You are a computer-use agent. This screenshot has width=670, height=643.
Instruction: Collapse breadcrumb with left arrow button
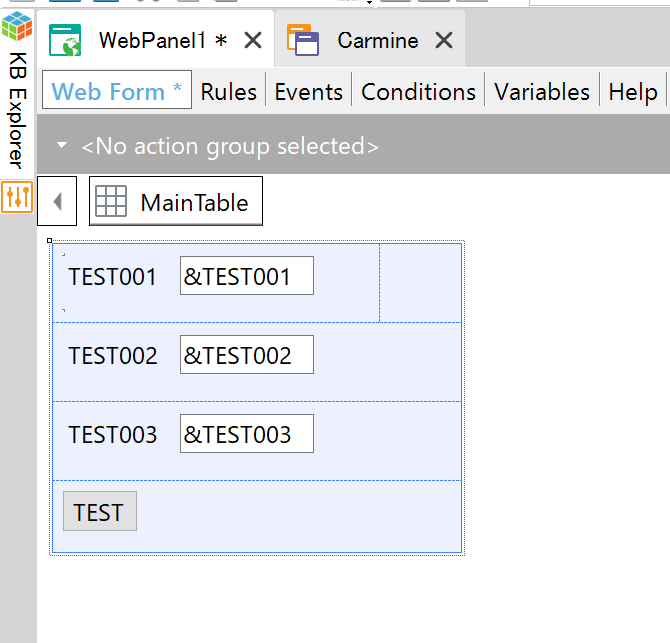pyautogui.click(x=57, y=201)
